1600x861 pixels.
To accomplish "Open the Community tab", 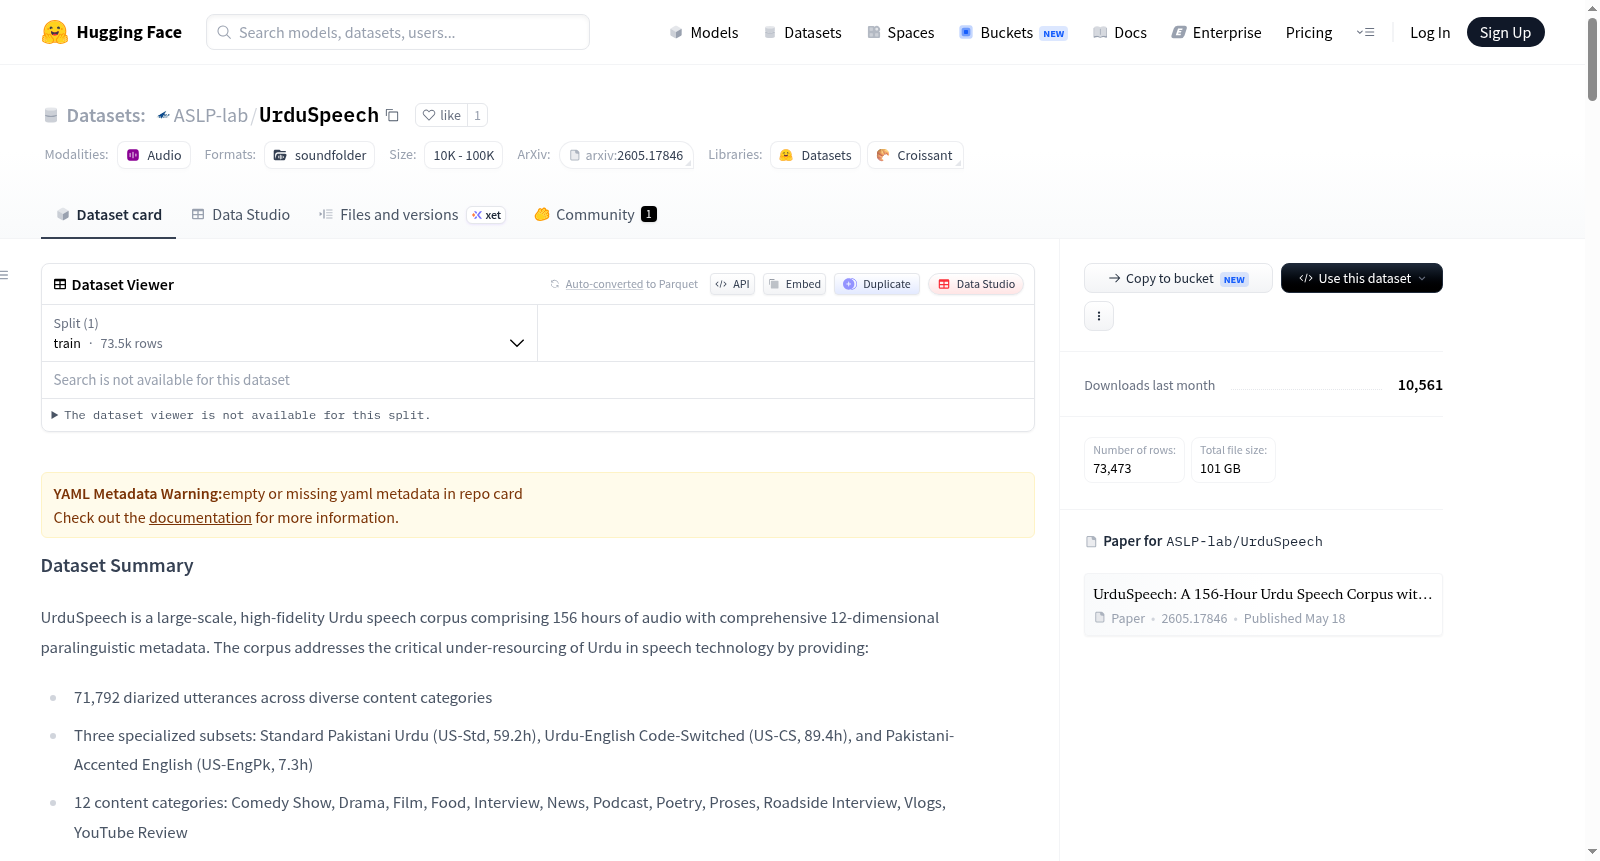I will [x=595, y=214].
